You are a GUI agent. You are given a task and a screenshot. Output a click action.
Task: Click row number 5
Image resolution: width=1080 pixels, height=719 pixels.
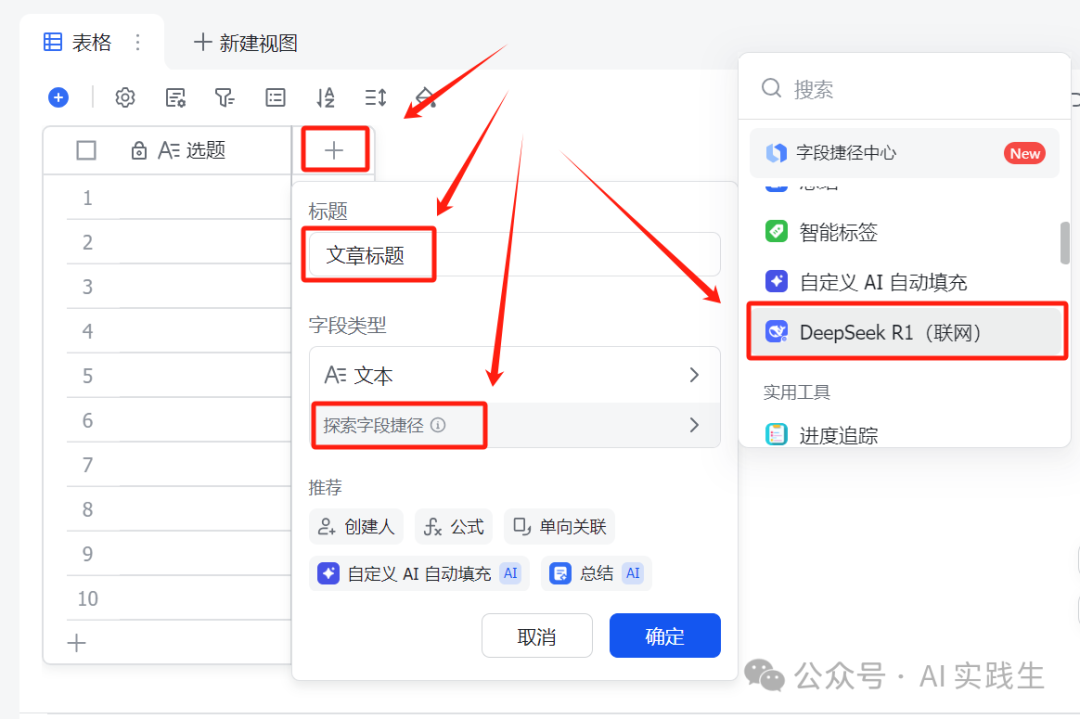[87, 376]
